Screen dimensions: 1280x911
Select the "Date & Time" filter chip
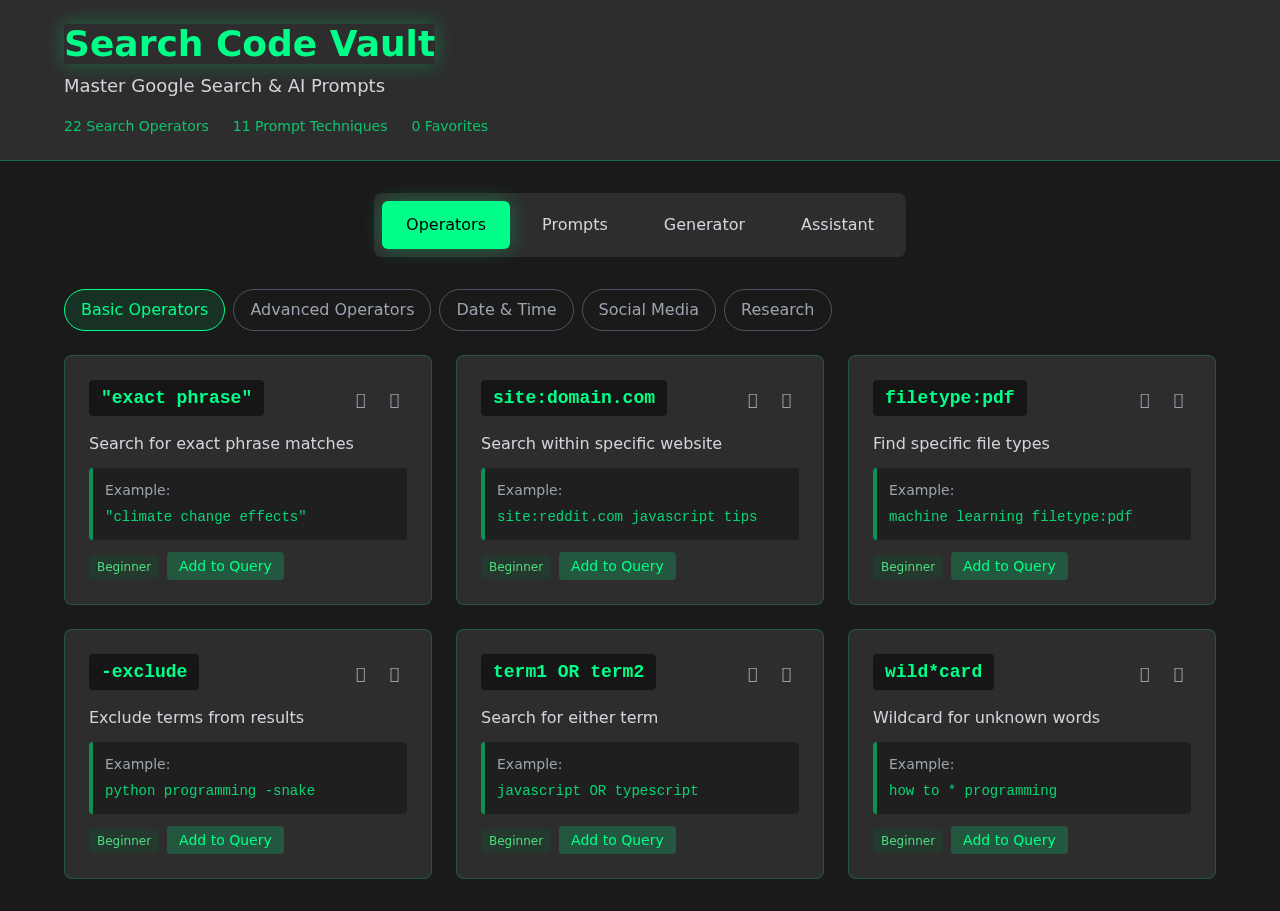[x=506, y=310]
